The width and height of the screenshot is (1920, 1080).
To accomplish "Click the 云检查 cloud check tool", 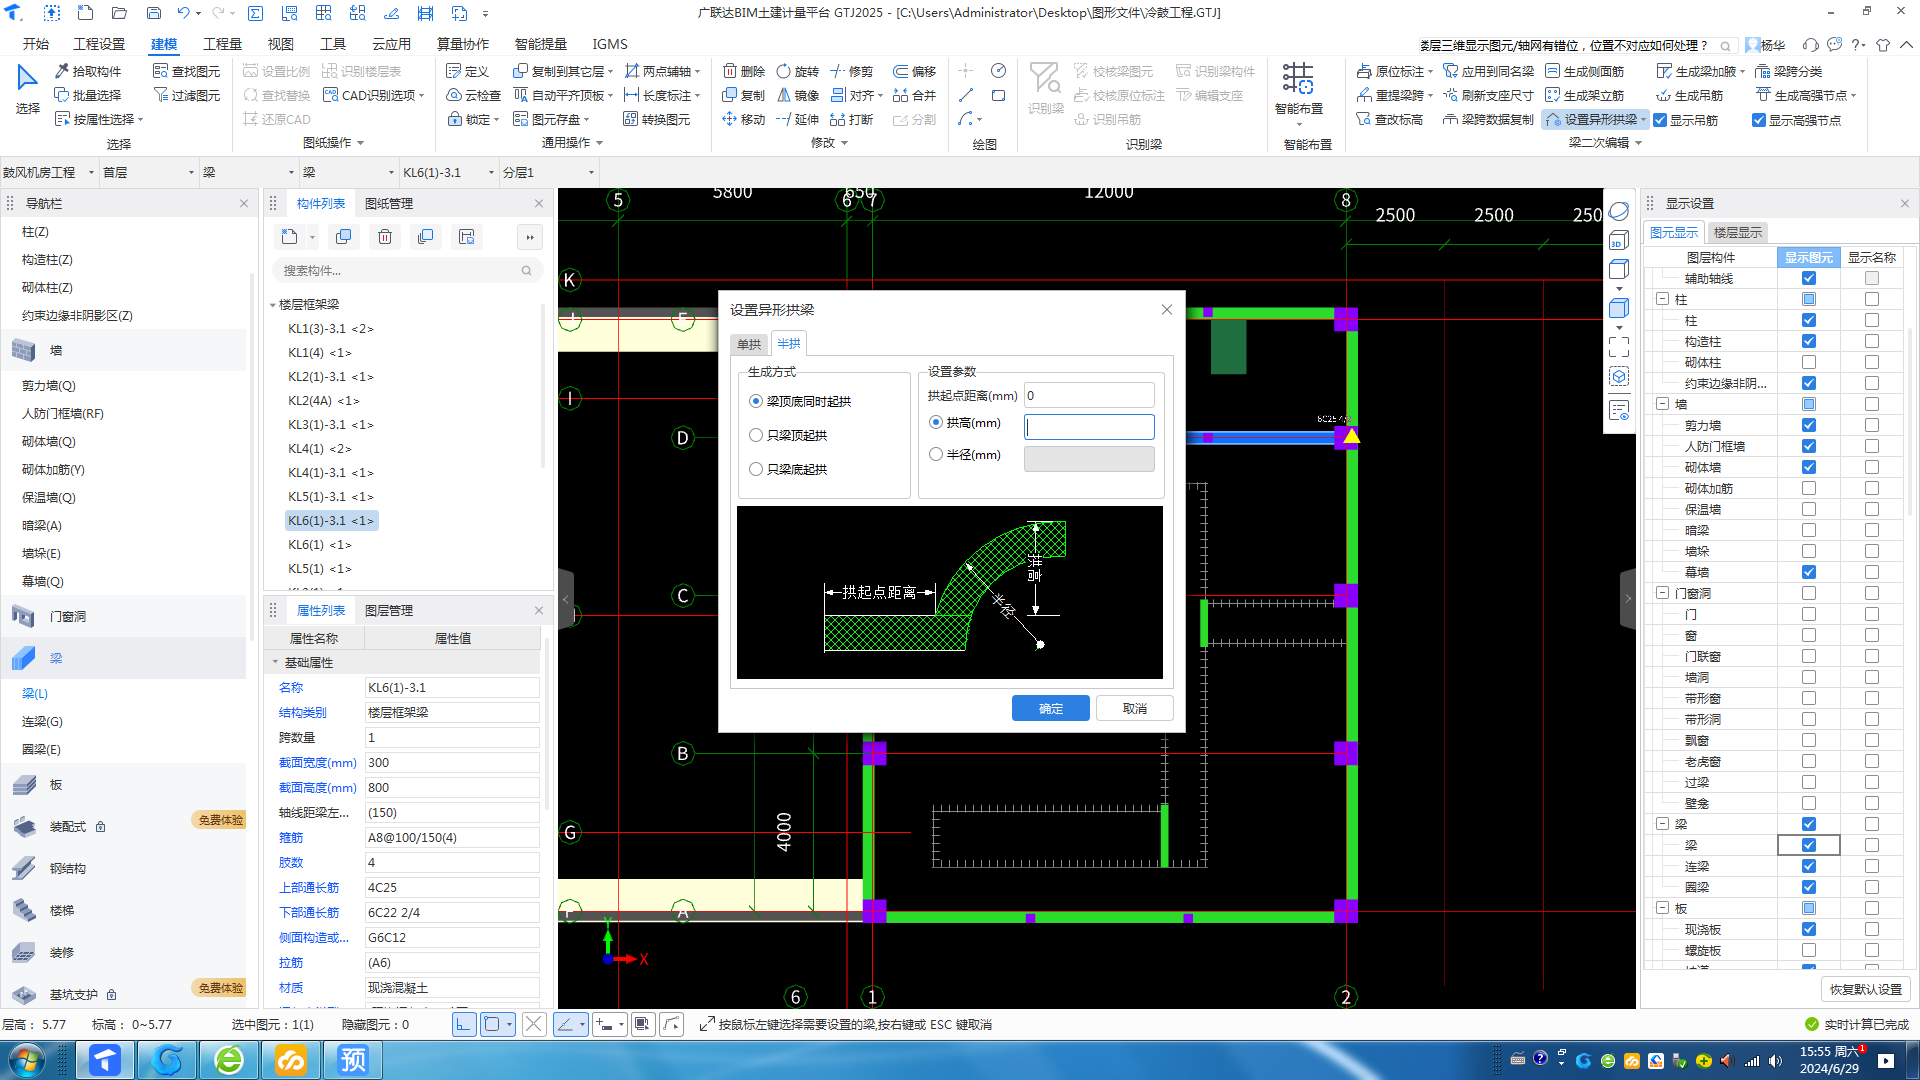I will 474,95.
